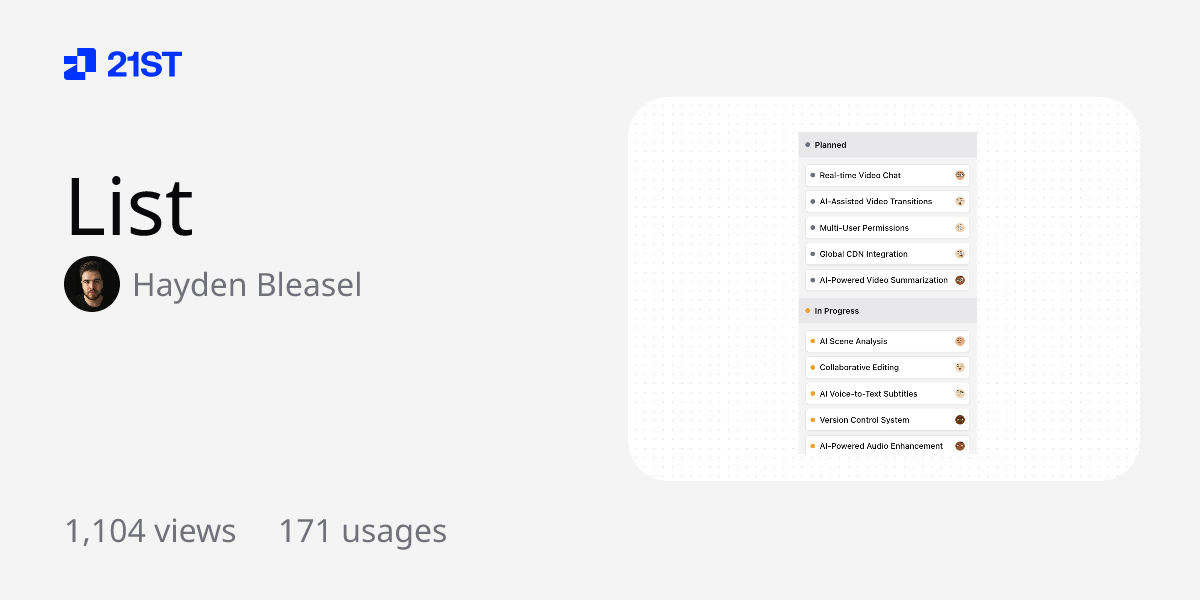Click the avatar on AI Scene Analysis
Image resolution: width=1200 pixels, height=600 pixels.
pyautogui.click(x=959, y=341)
